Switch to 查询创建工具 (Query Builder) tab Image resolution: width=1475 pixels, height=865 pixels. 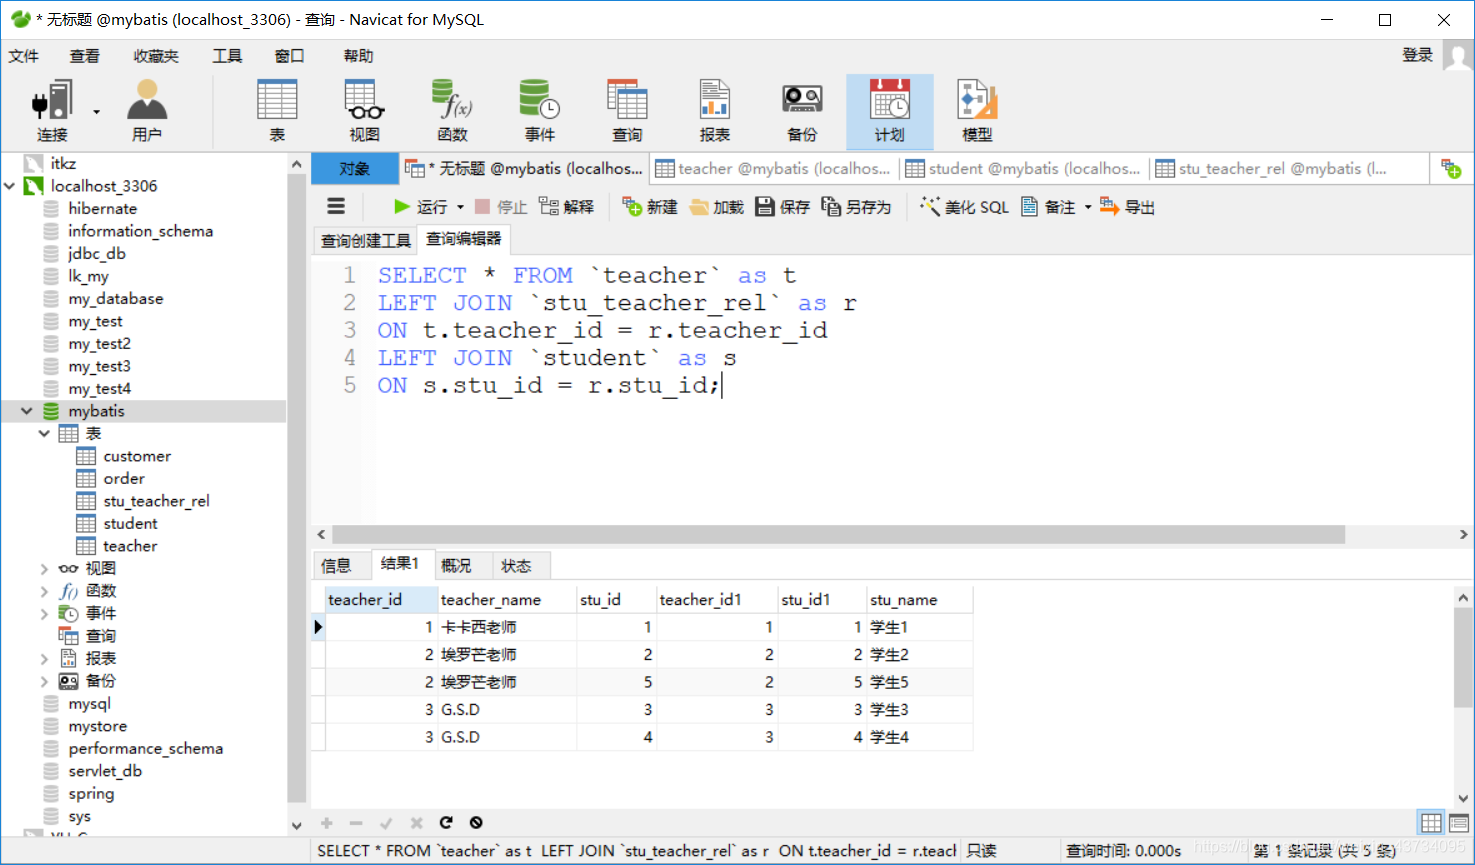pyautogui.click(x=366, y=240)
